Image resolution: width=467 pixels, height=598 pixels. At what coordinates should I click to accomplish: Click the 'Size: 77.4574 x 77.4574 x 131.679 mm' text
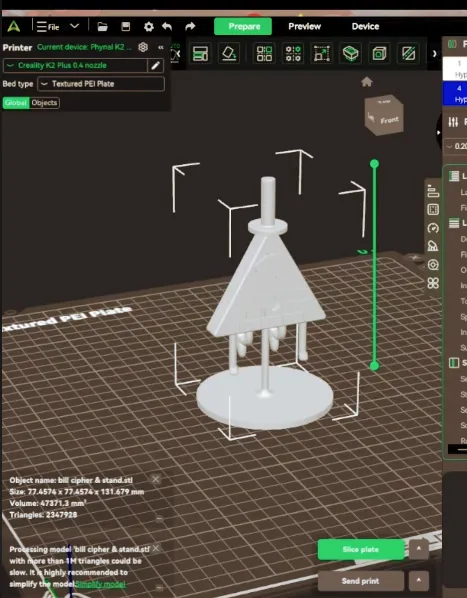point(77,492)
